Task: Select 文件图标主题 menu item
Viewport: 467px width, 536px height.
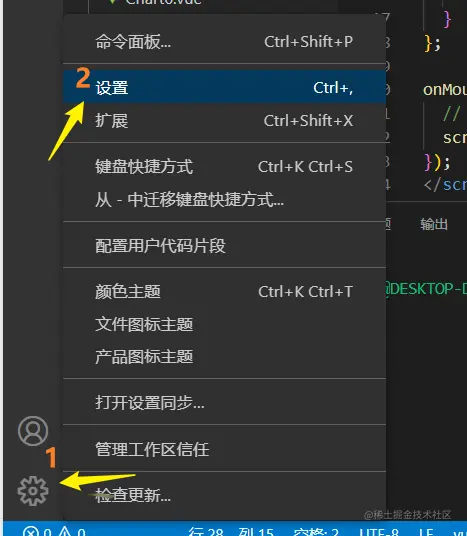Action: tap(225, 324)
